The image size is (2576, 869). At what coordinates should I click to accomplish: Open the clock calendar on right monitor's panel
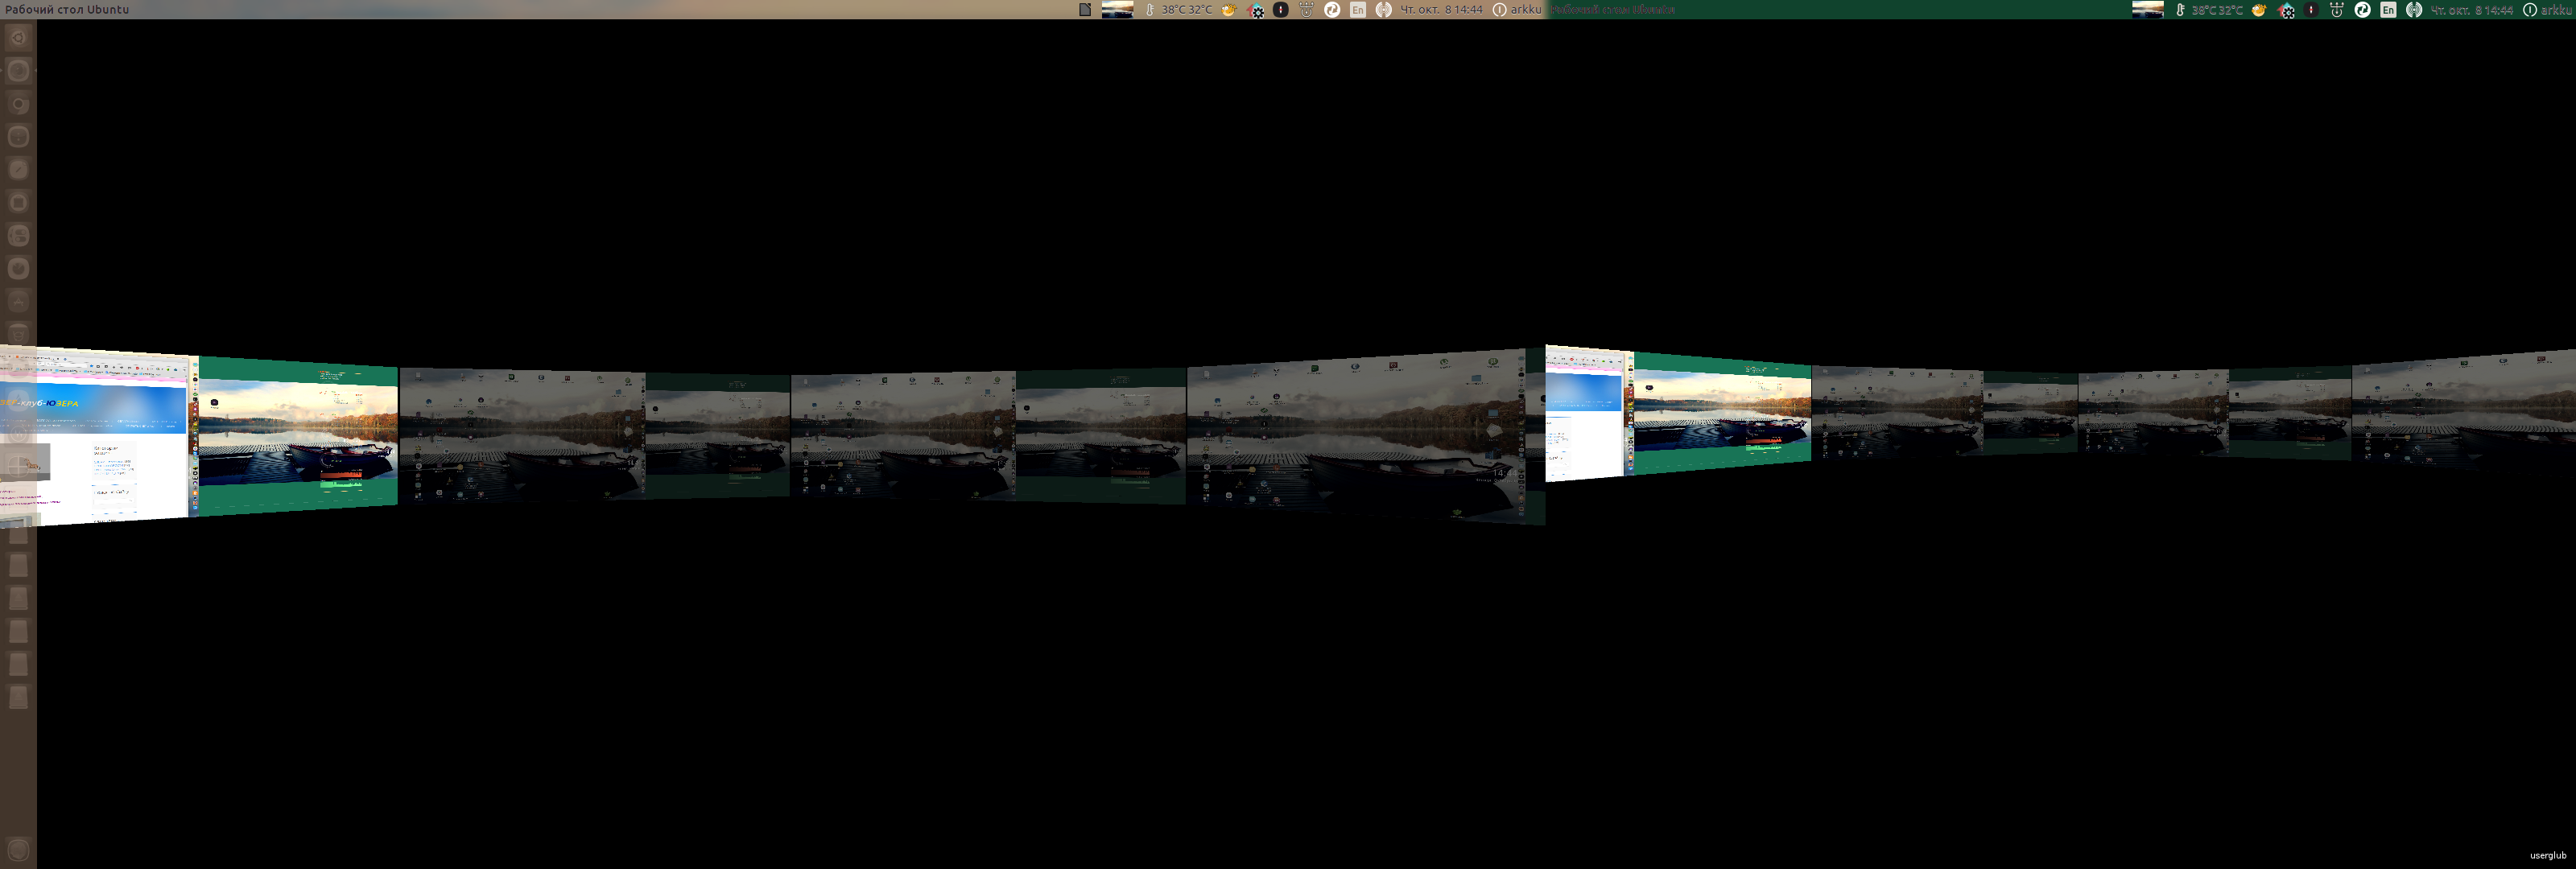pyautogui.click(x=2472, y=10)
